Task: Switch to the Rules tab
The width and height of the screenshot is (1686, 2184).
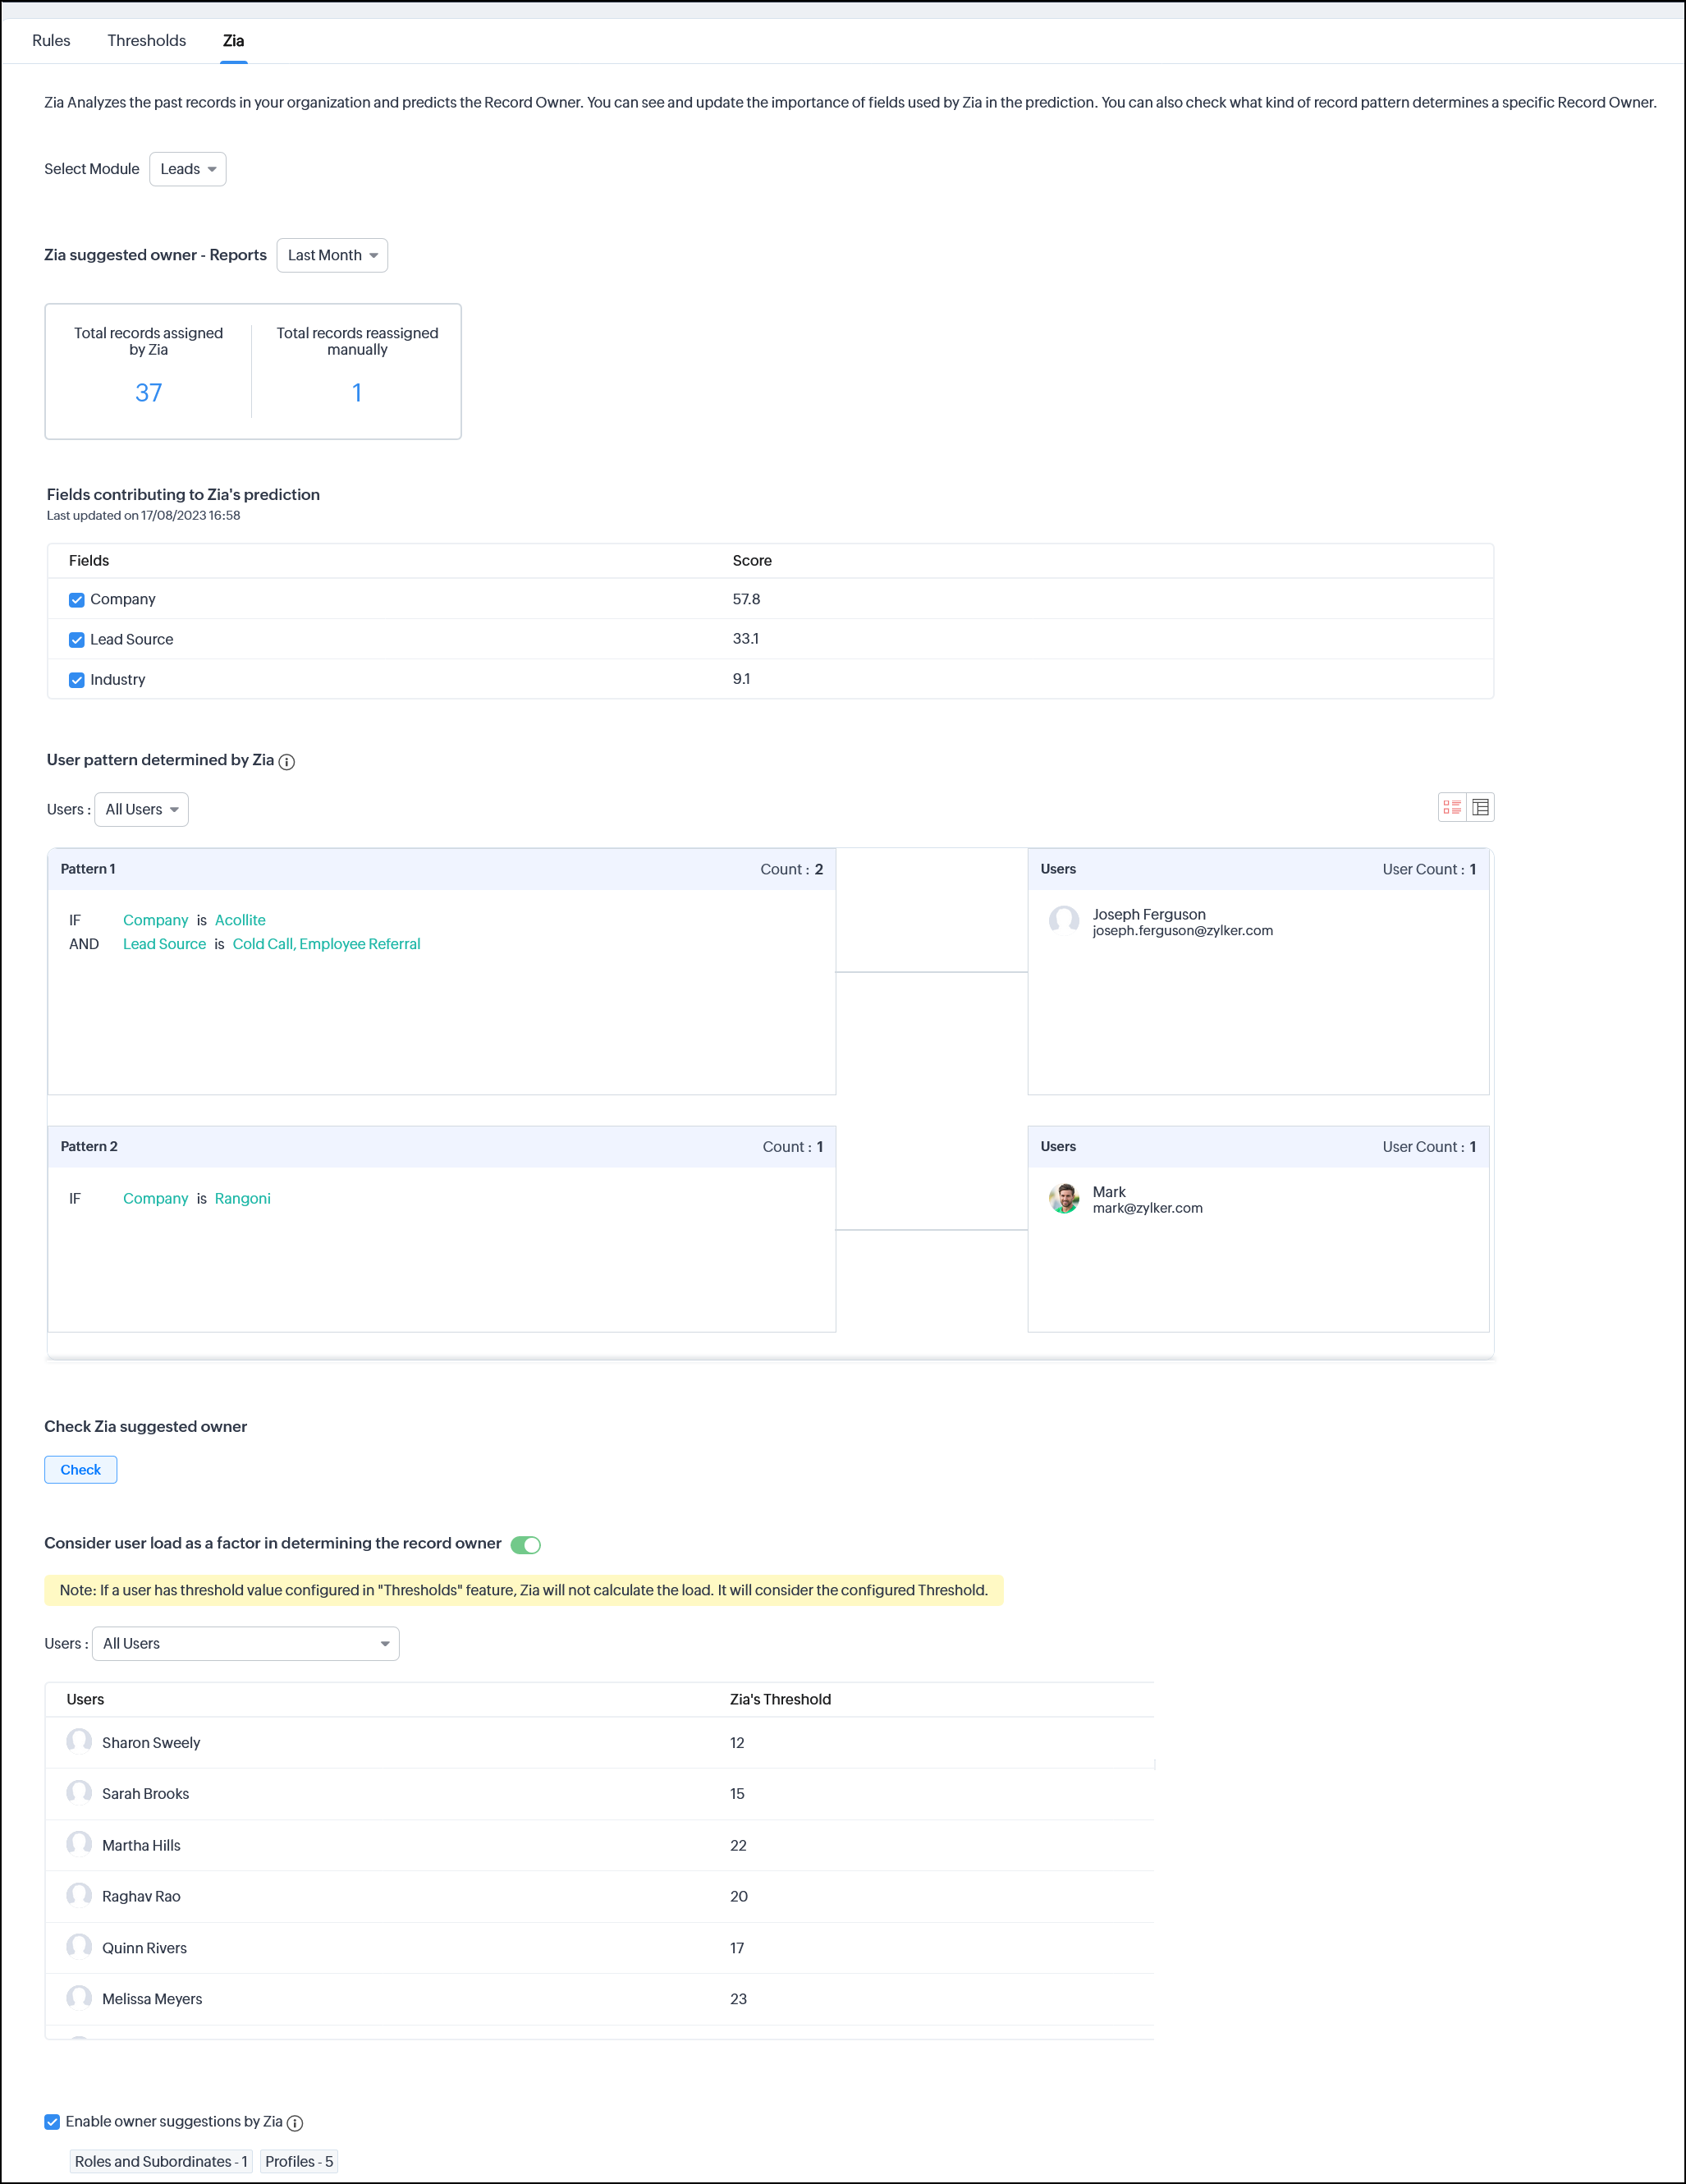Action: click(51, 41)
